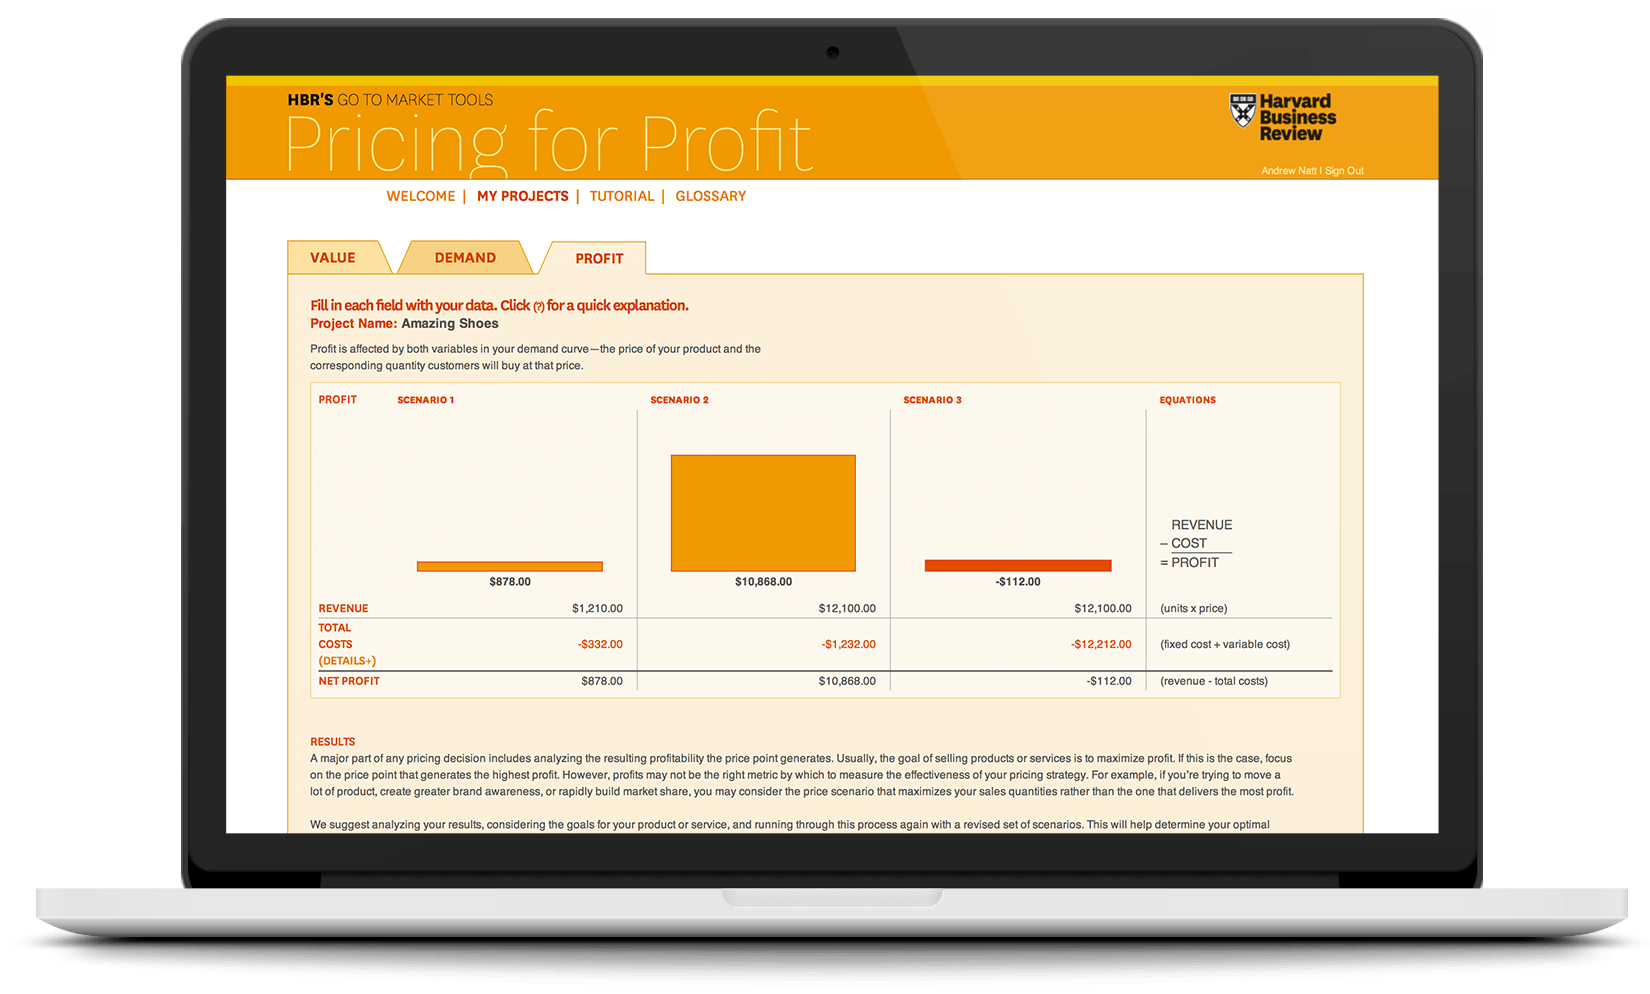Switch to the DEMAND tab

pyautogui.click(x=465, y=258)
